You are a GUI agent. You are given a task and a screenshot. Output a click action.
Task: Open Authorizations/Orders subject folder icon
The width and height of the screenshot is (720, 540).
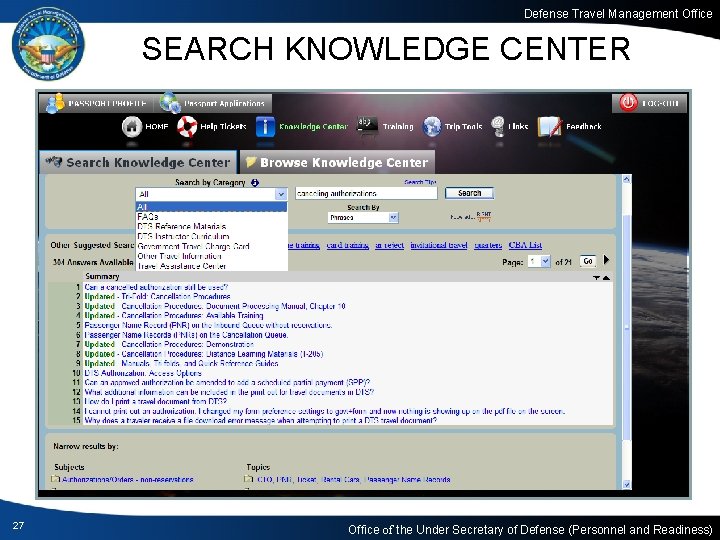click(56, 479)
